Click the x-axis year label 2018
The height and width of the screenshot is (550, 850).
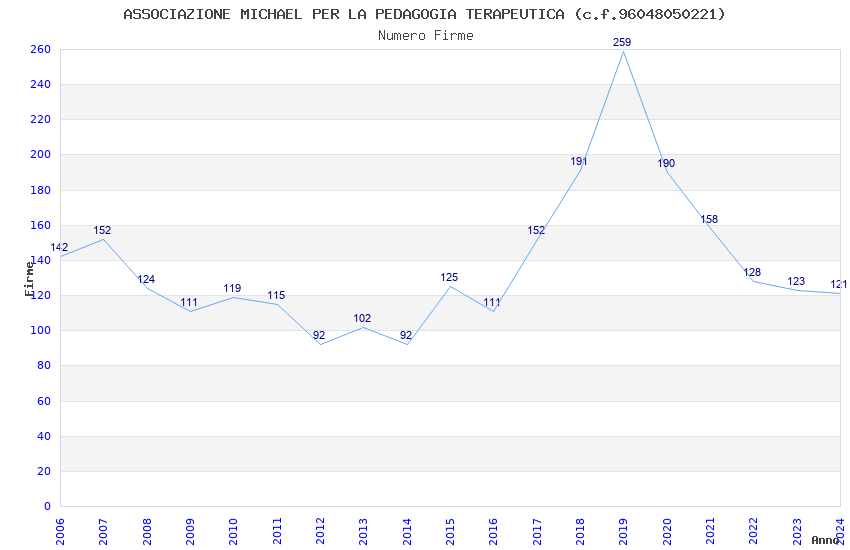coord(580,532)
